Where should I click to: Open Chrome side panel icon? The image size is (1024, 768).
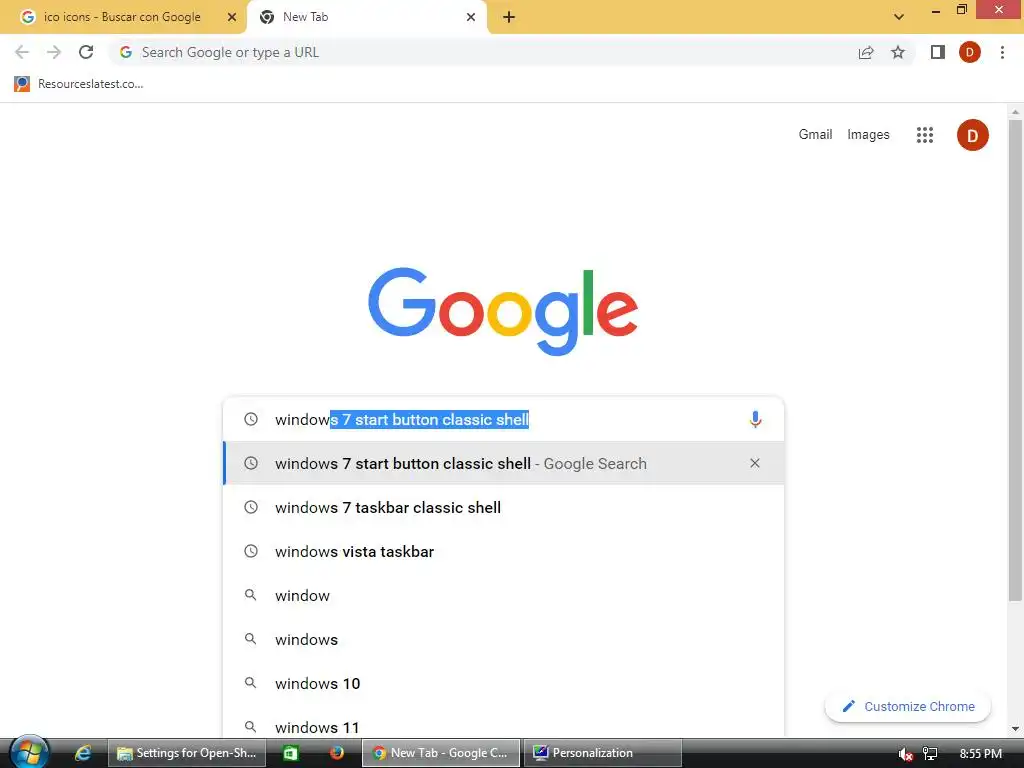click(938, 52)
